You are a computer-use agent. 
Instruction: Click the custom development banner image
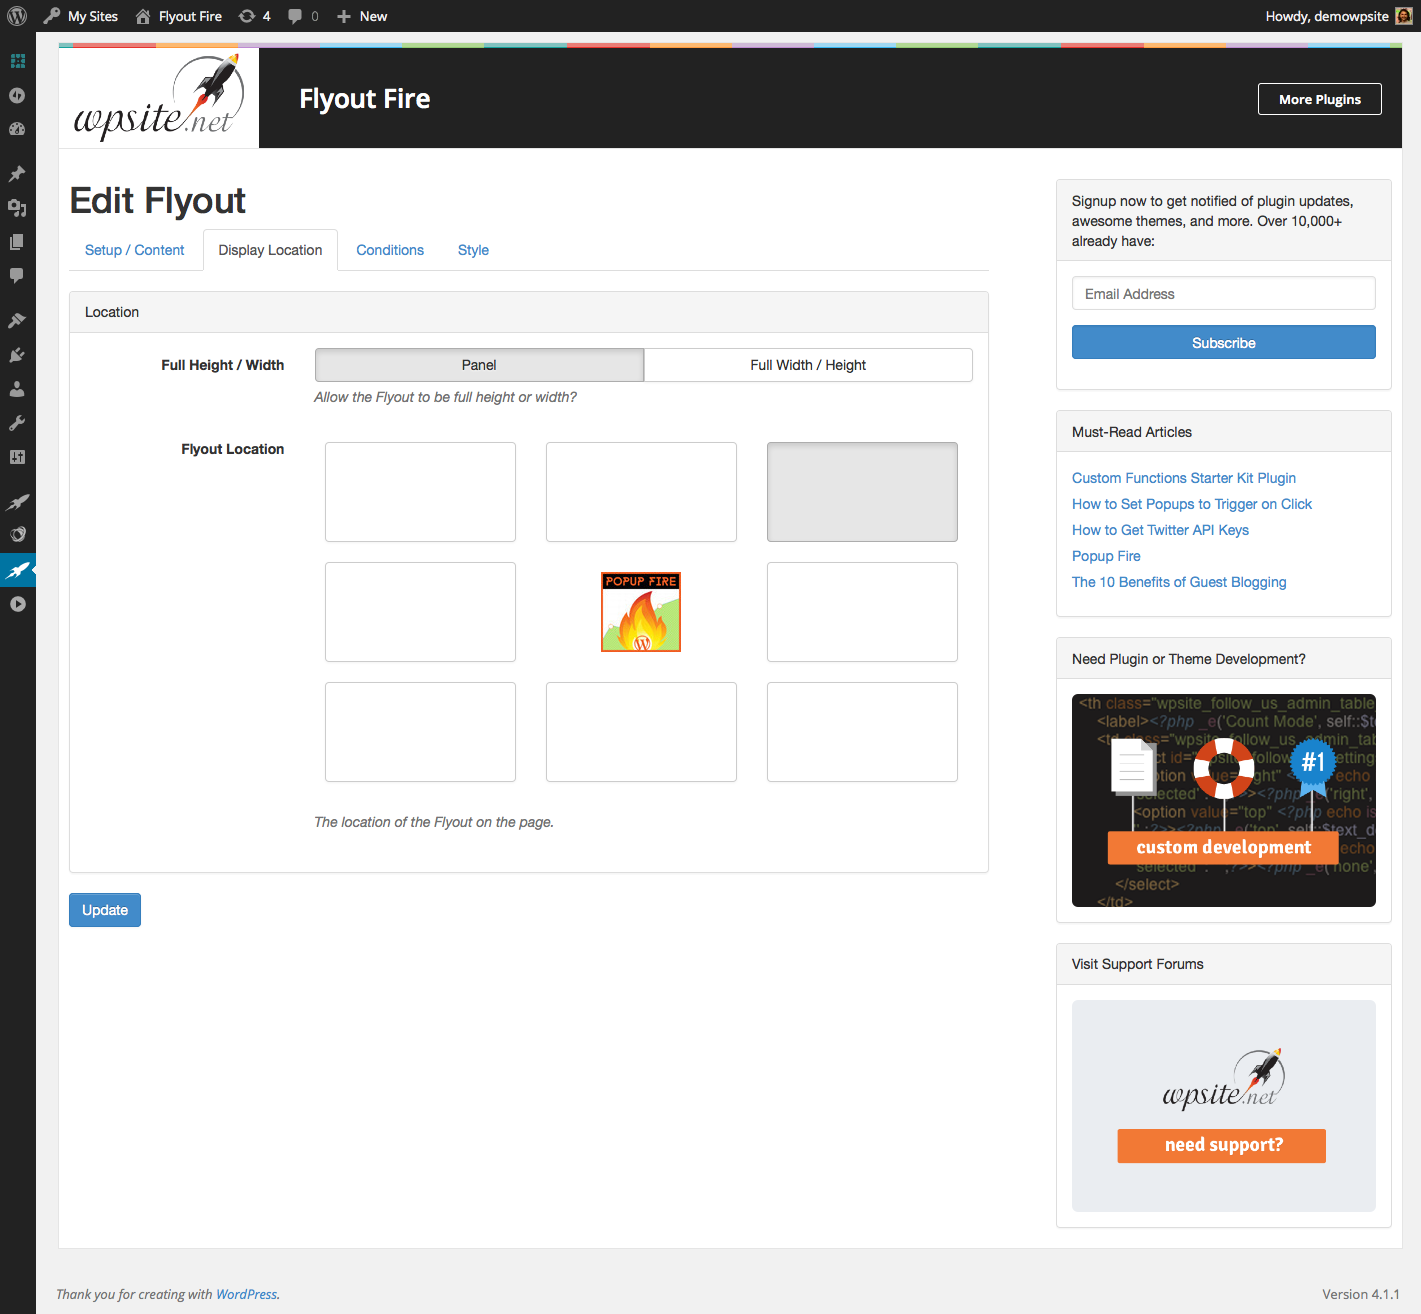pyautogui.click(x=1223, y=800)
